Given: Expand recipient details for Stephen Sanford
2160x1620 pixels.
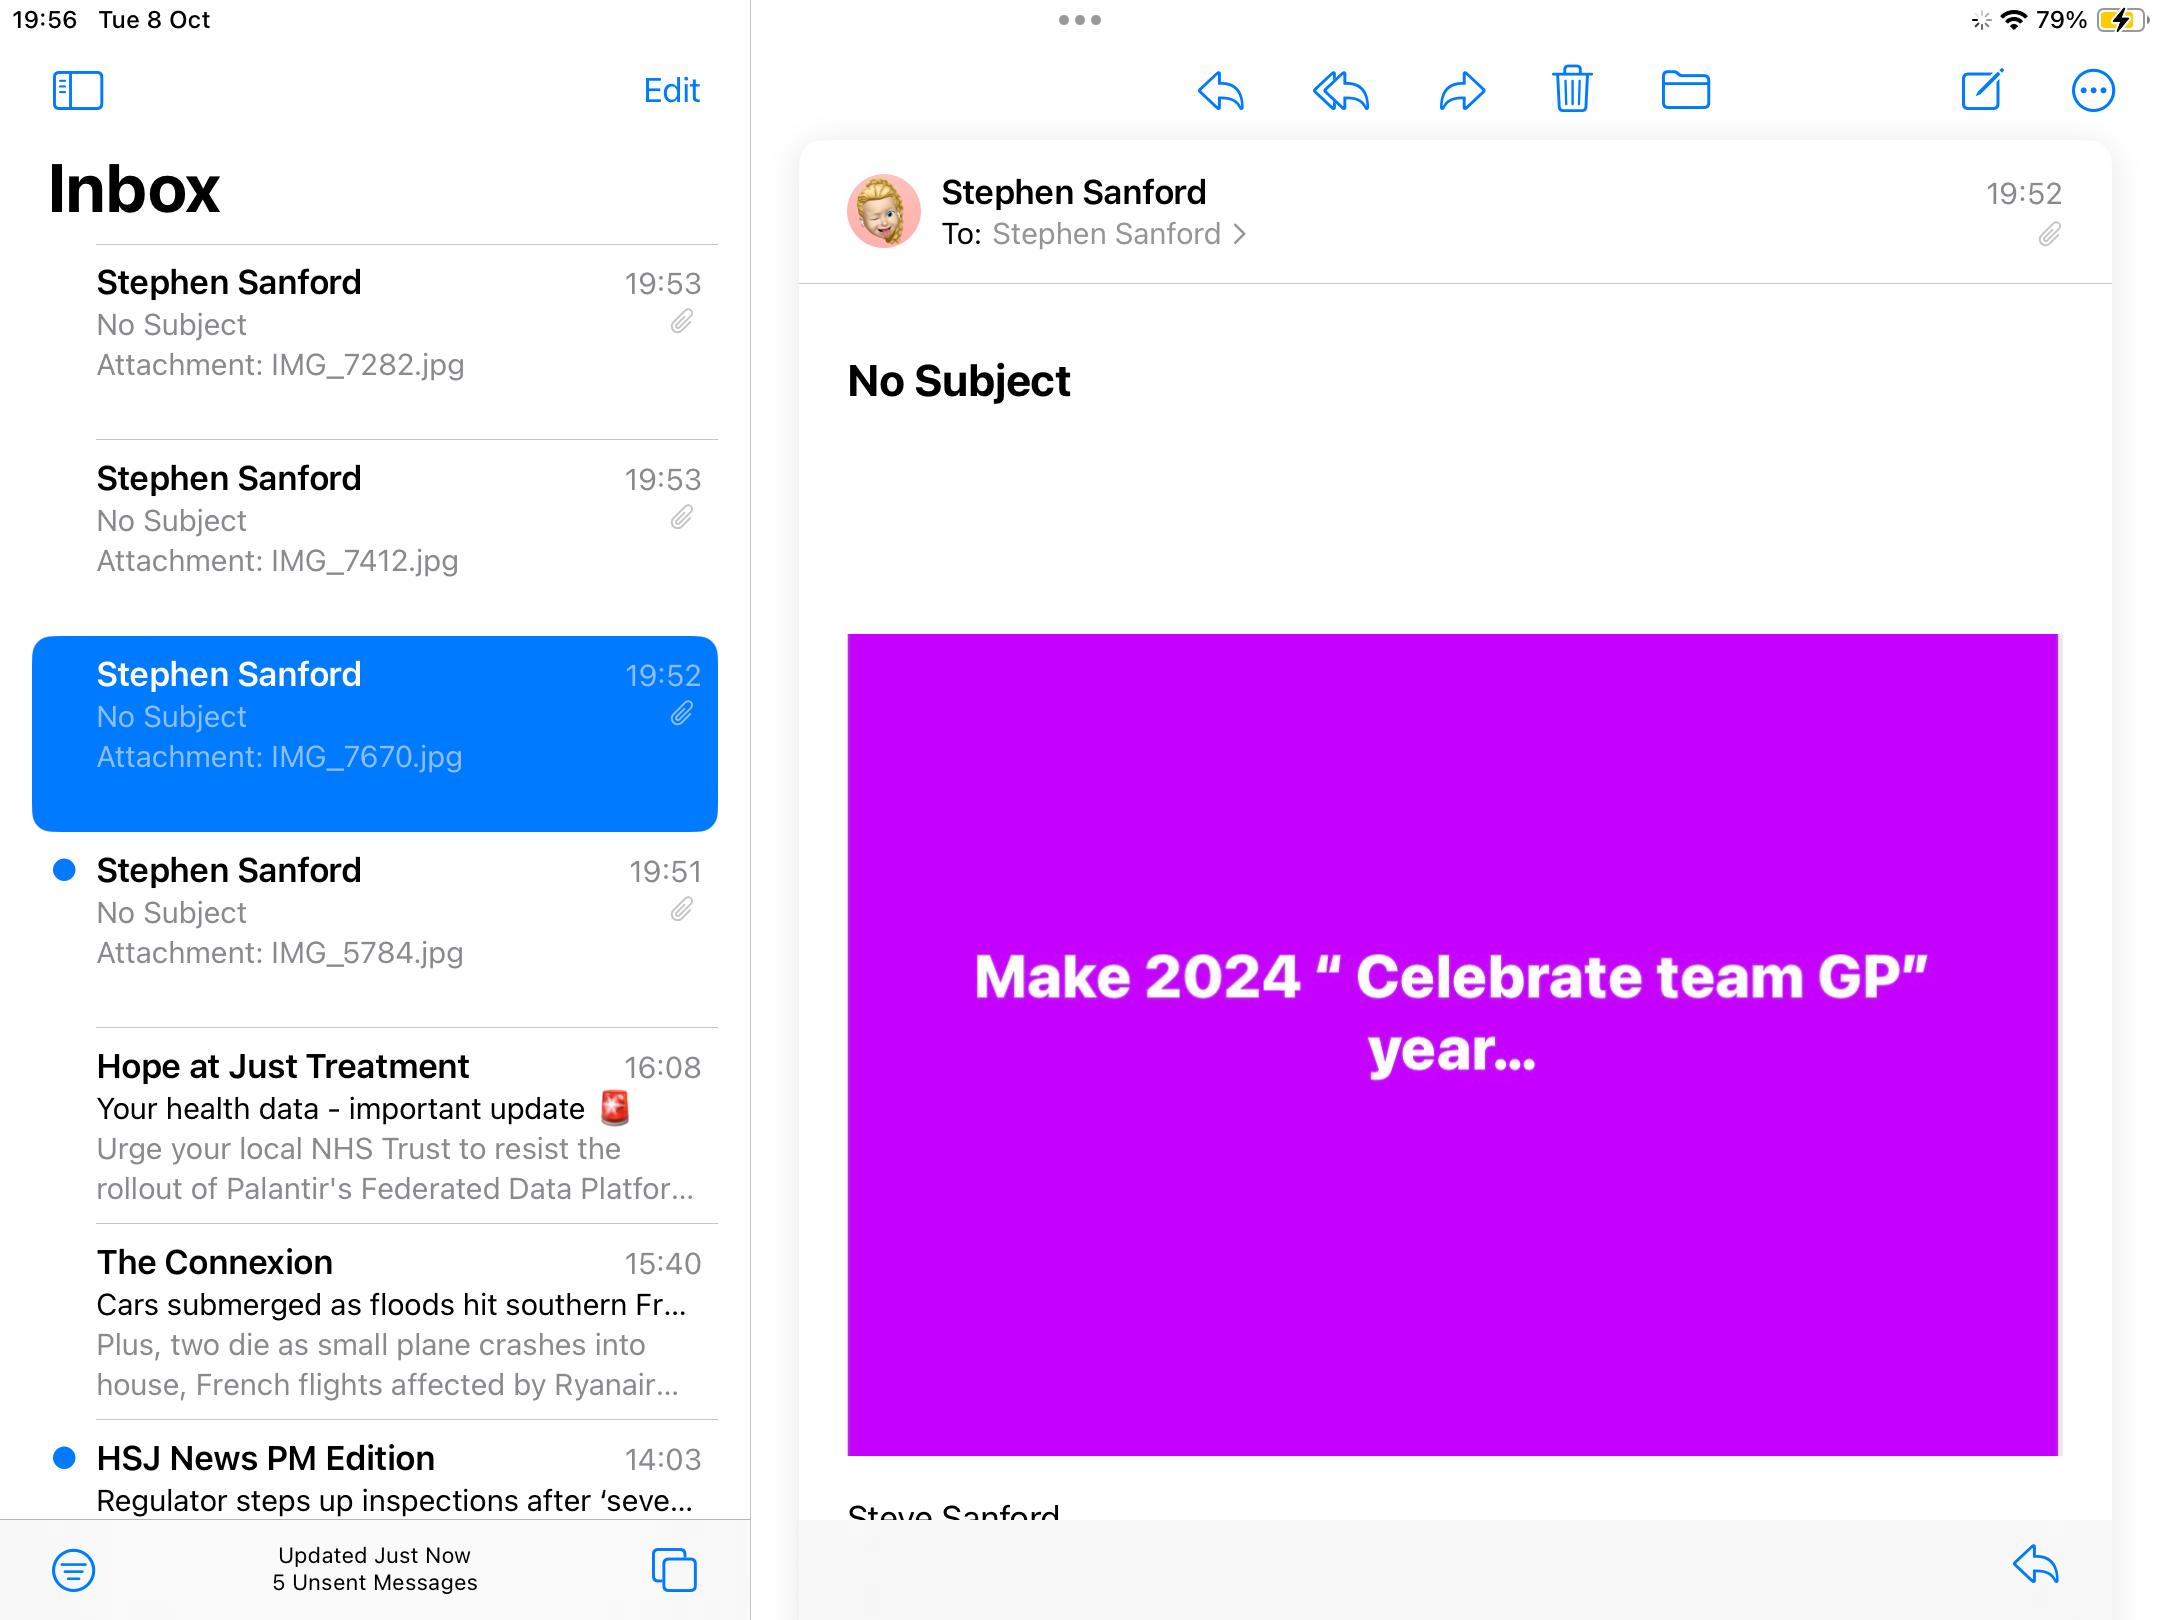Looking at the screenshot, I should (1120, 234).
